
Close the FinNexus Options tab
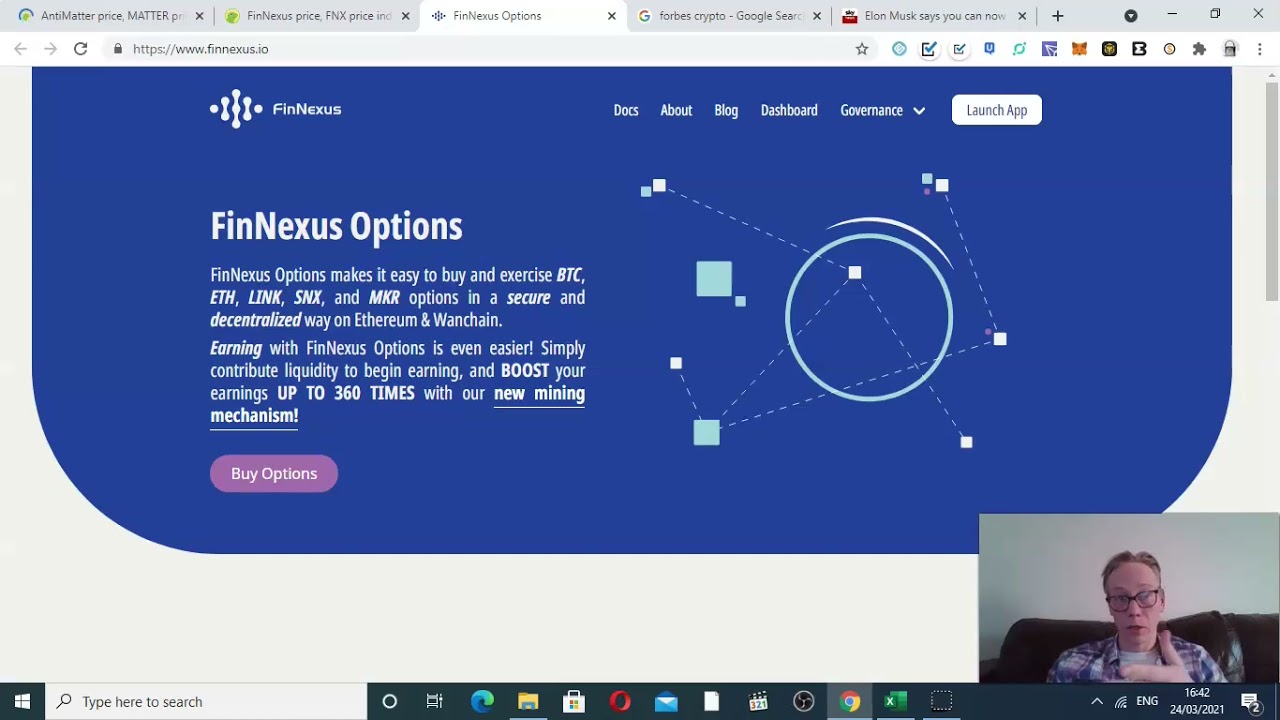(611, 16)
